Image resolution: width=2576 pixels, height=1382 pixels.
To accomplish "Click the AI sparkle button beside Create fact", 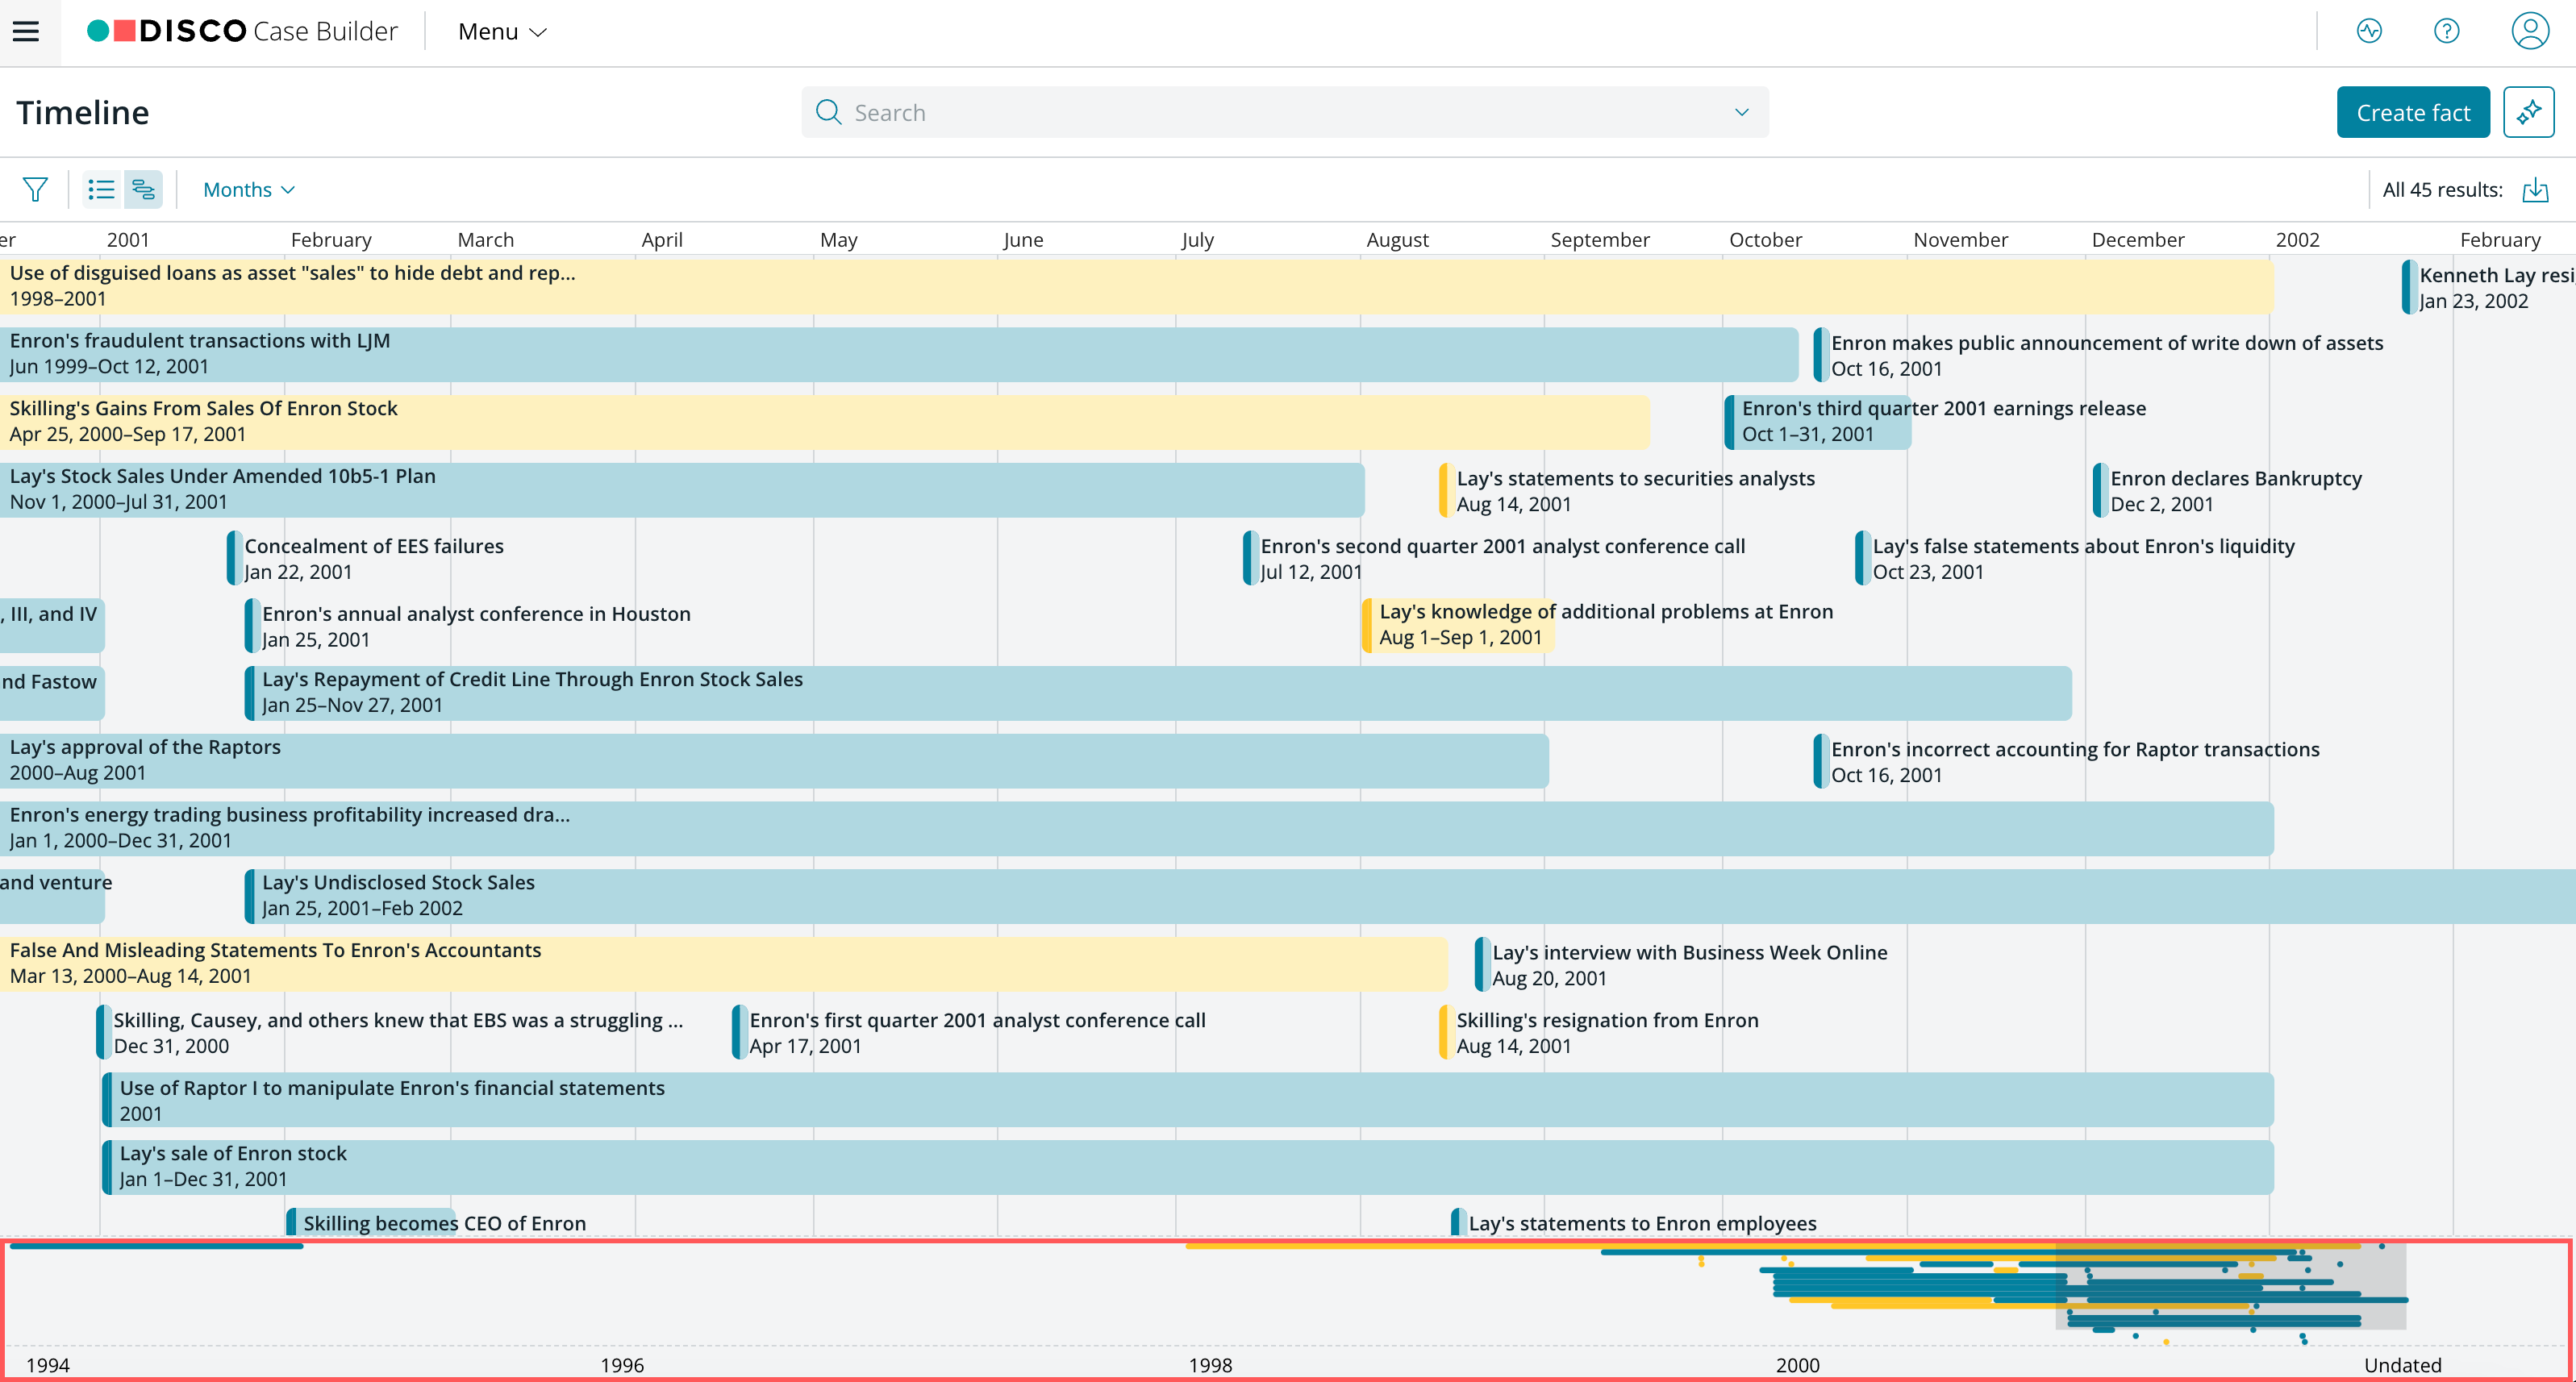I will tap(2529, 112).
